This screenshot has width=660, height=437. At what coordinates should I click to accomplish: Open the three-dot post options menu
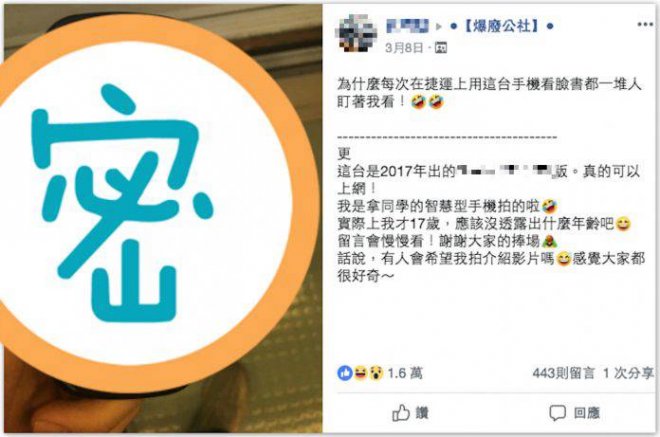[645, 25]
